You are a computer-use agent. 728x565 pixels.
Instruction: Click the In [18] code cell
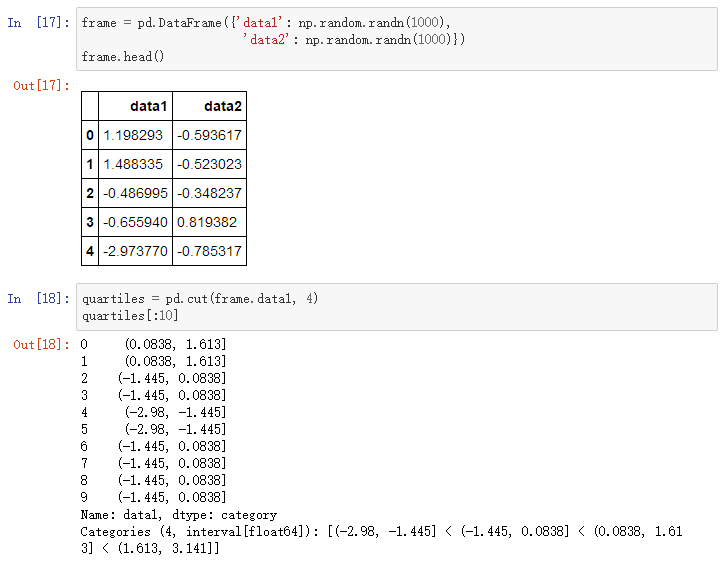(396, 307)
